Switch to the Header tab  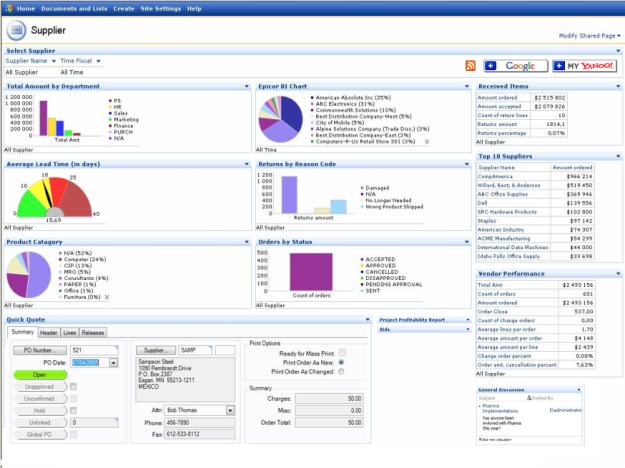click(x=49, y=332)
